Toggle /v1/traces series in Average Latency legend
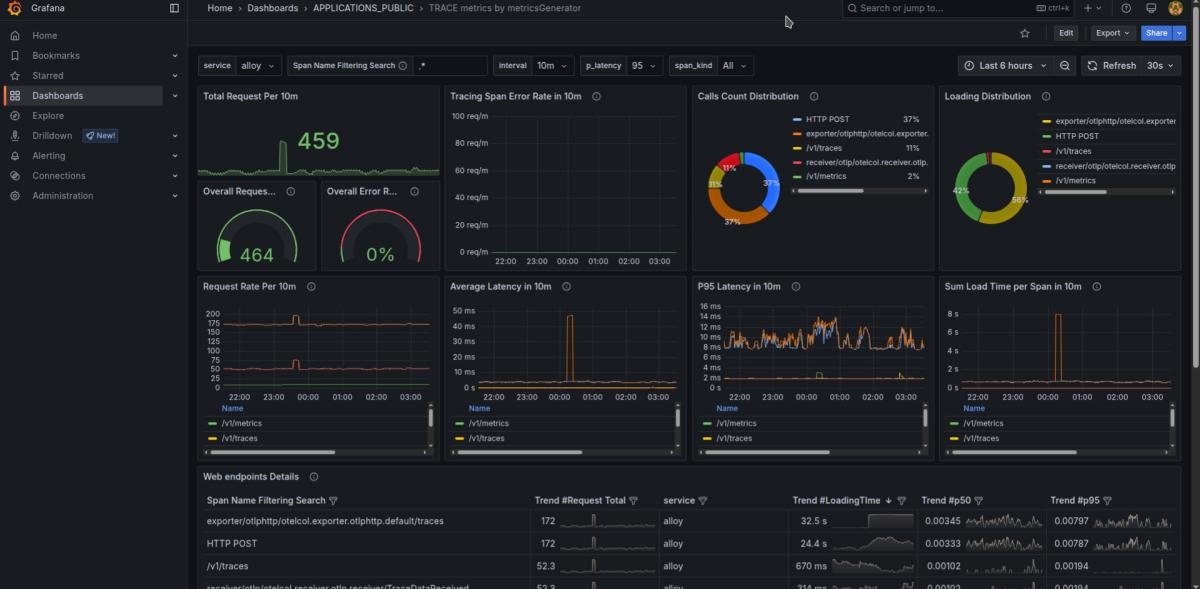This screenshot has width=1200, height=589. pos(486,438)
